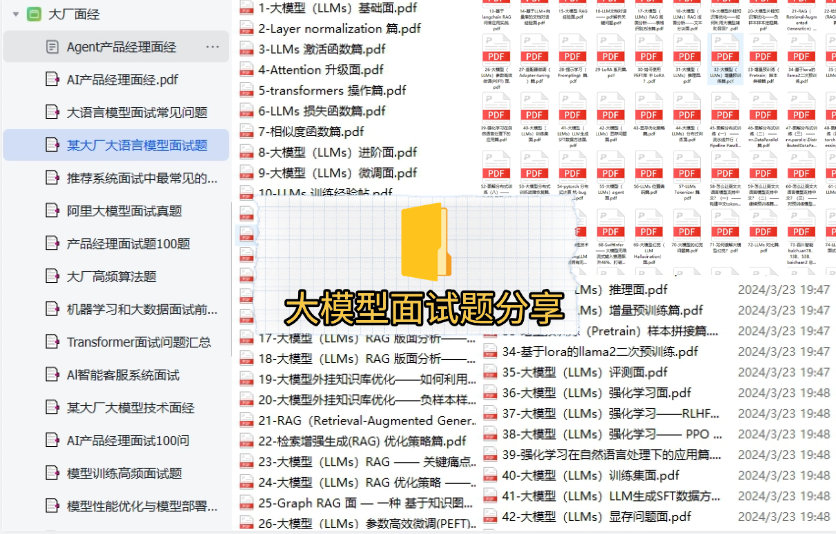This screenshot has width=836, height=534.
Task: Click the document icon beside Transformer面试问题汇总
Action: coord(52,342)
